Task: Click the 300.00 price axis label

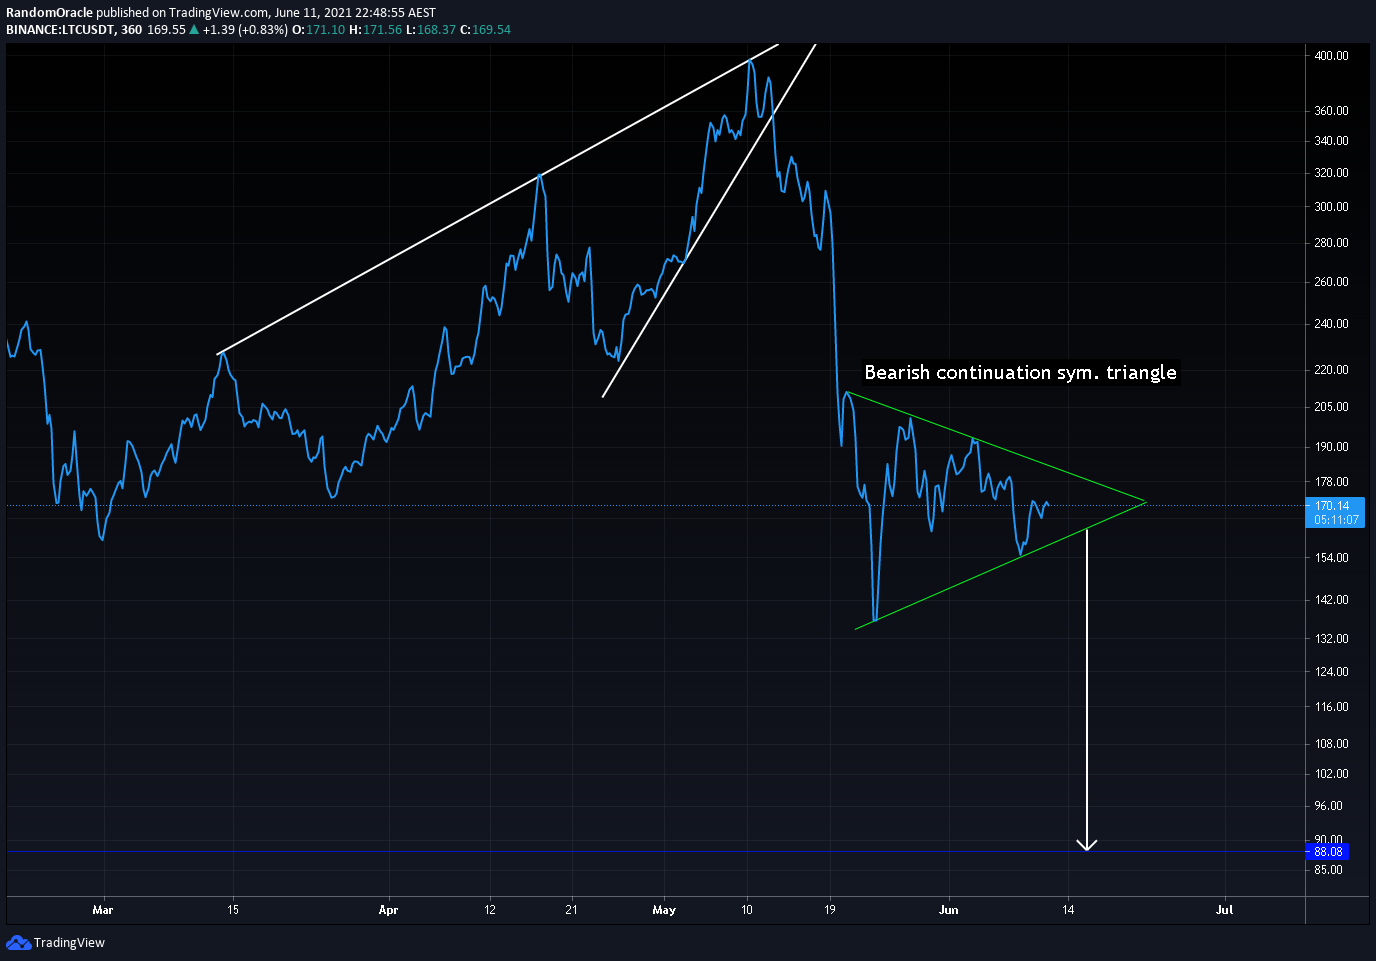Action: [x=1331, y=207]
